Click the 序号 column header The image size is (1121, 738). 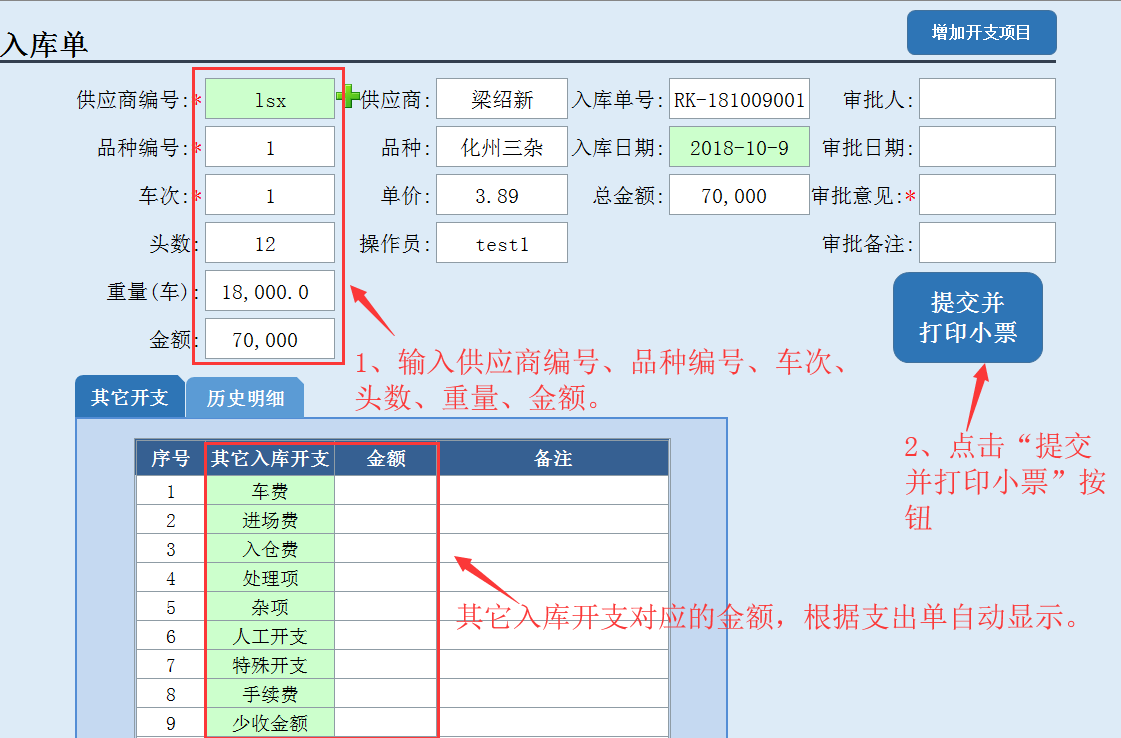170,458
